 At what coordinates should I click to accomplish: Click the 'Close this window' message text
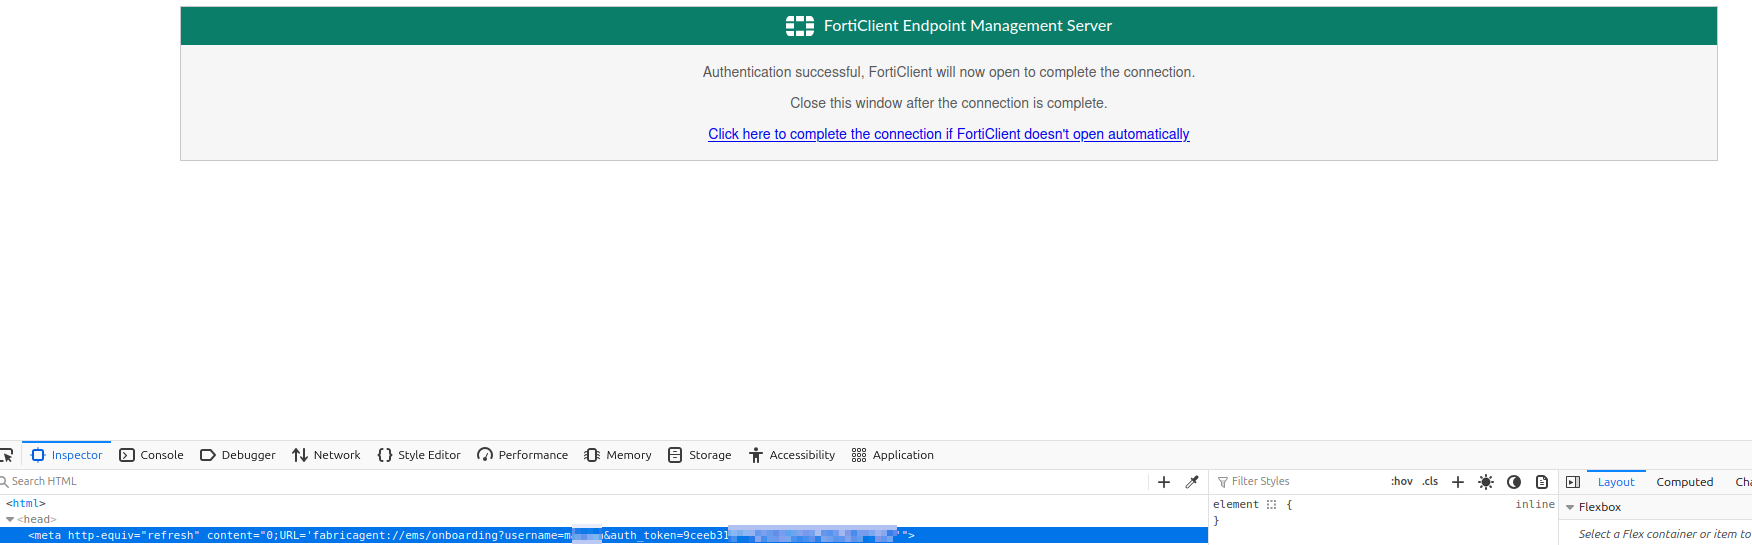(949, 103)
